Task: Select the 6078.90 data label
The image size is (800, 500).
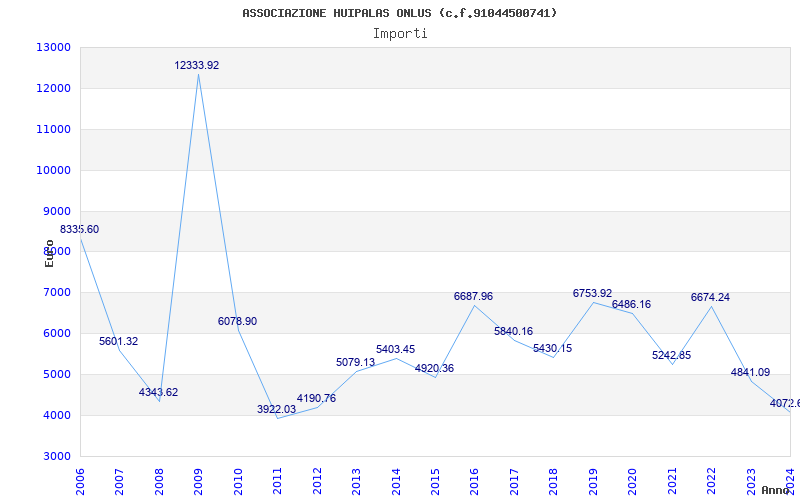Action: (x=237, y=321)
